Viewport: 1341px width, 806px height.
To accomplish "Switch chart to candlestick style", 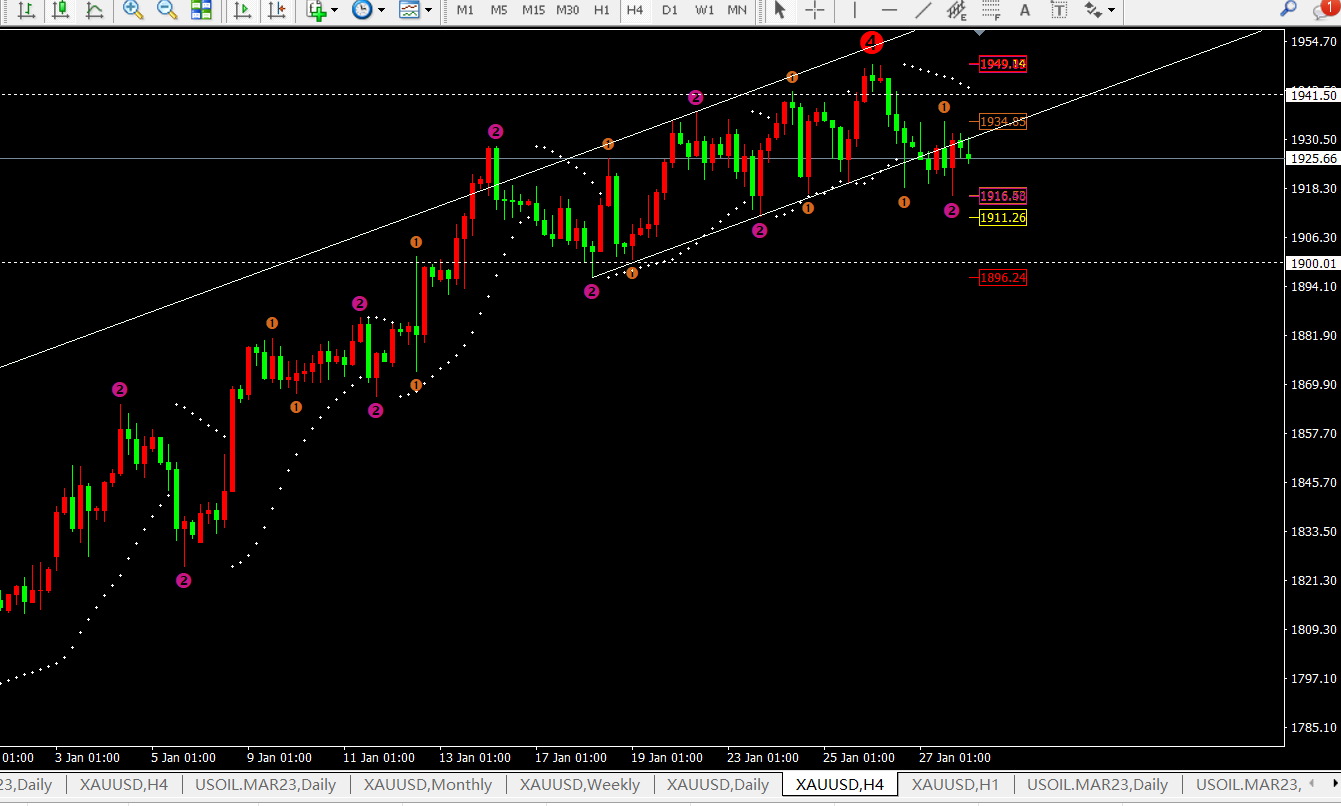I will point(61,11).
